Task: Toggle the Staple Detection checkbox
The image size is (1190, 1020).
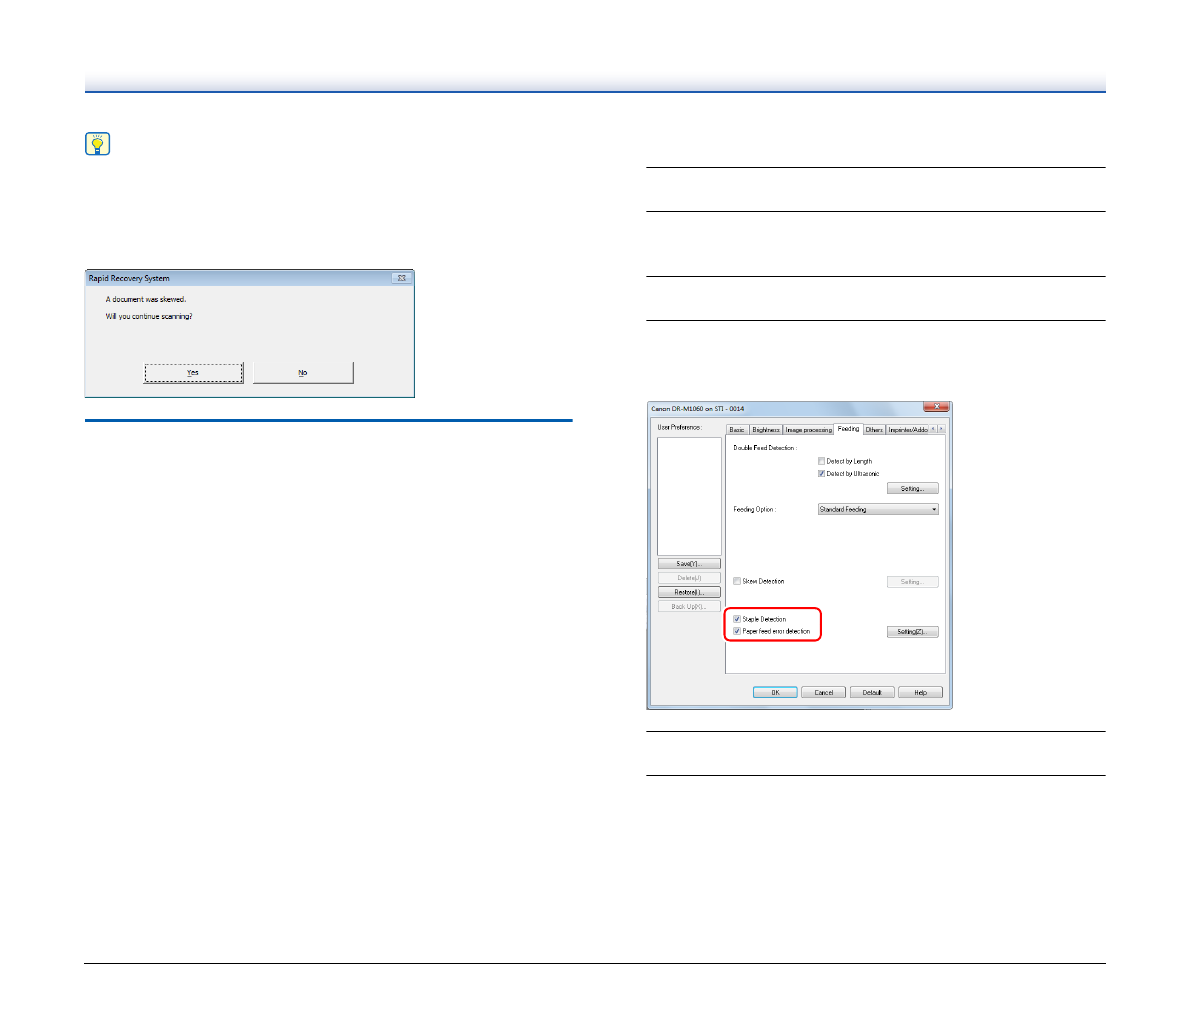Action: click(x=738, y=619)
